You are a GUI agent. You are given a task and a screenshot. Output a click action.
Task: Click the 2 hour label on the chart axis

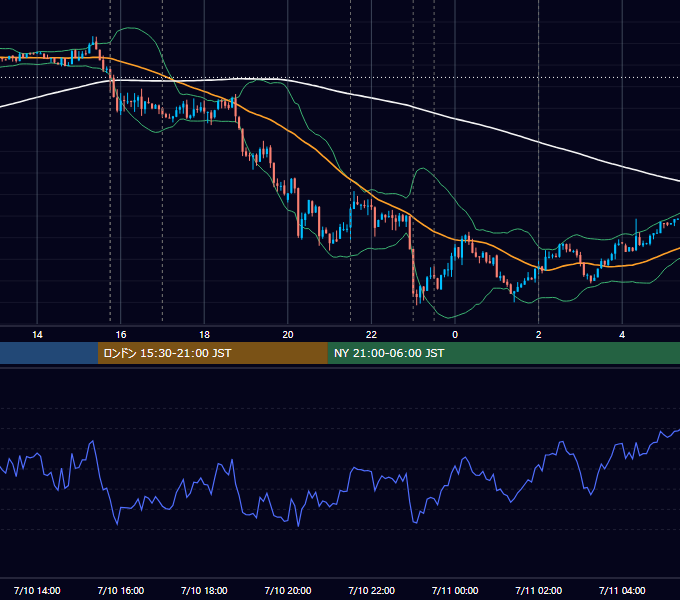pos(538,335)
